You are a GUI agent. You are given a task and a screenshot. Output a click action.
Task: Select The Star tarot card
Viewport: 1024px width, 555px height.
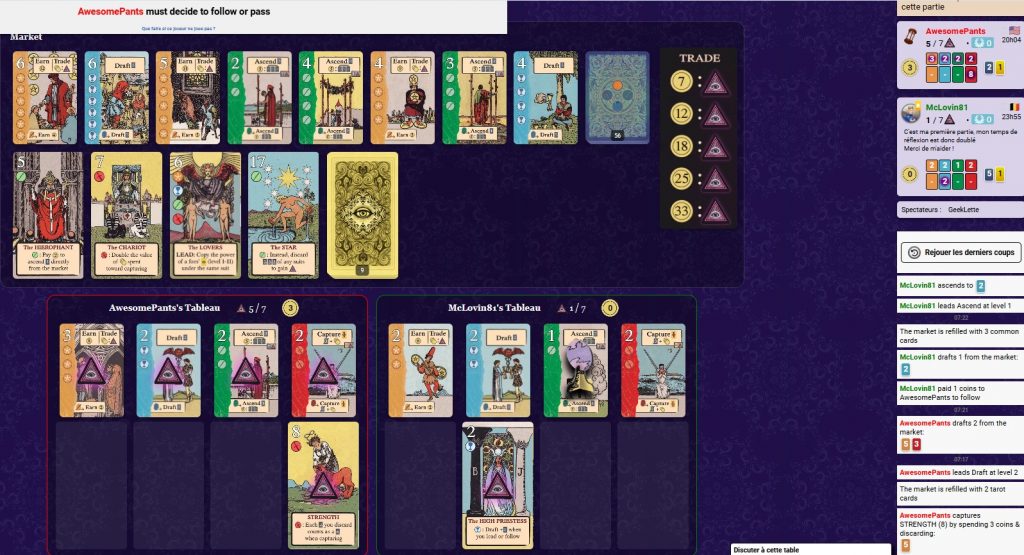283,215
